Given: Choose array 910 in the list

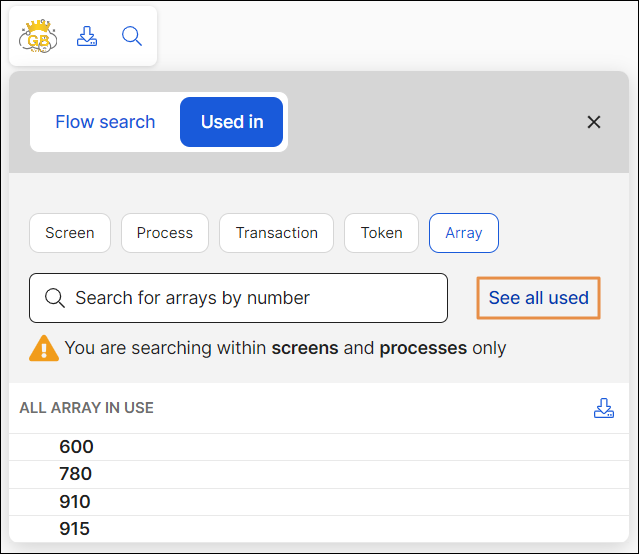Looking at the screenshot, I should point(76,502).
